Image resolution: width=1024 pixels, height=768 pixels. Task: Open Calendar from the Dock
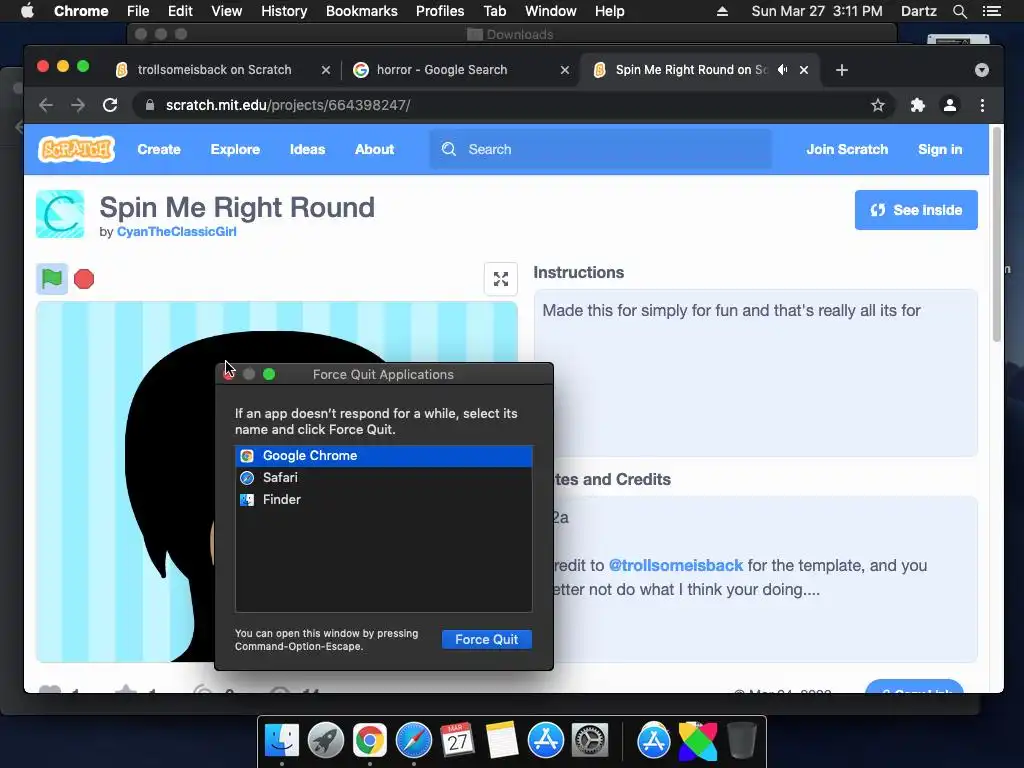pos(457,741)
